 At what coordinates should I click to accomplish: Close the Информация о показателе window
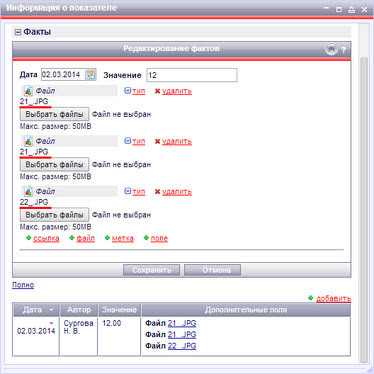(x=364, y=9)
